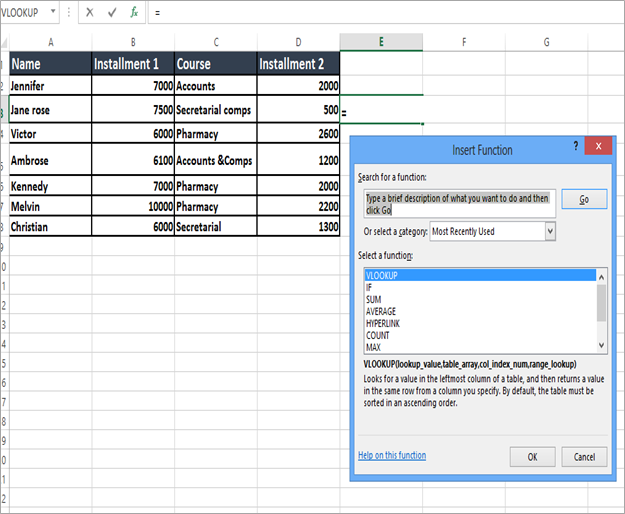The width and height of the screenshot is (625, 514).
Task: Select SUM in function list
Action: (x=480, y=299)
